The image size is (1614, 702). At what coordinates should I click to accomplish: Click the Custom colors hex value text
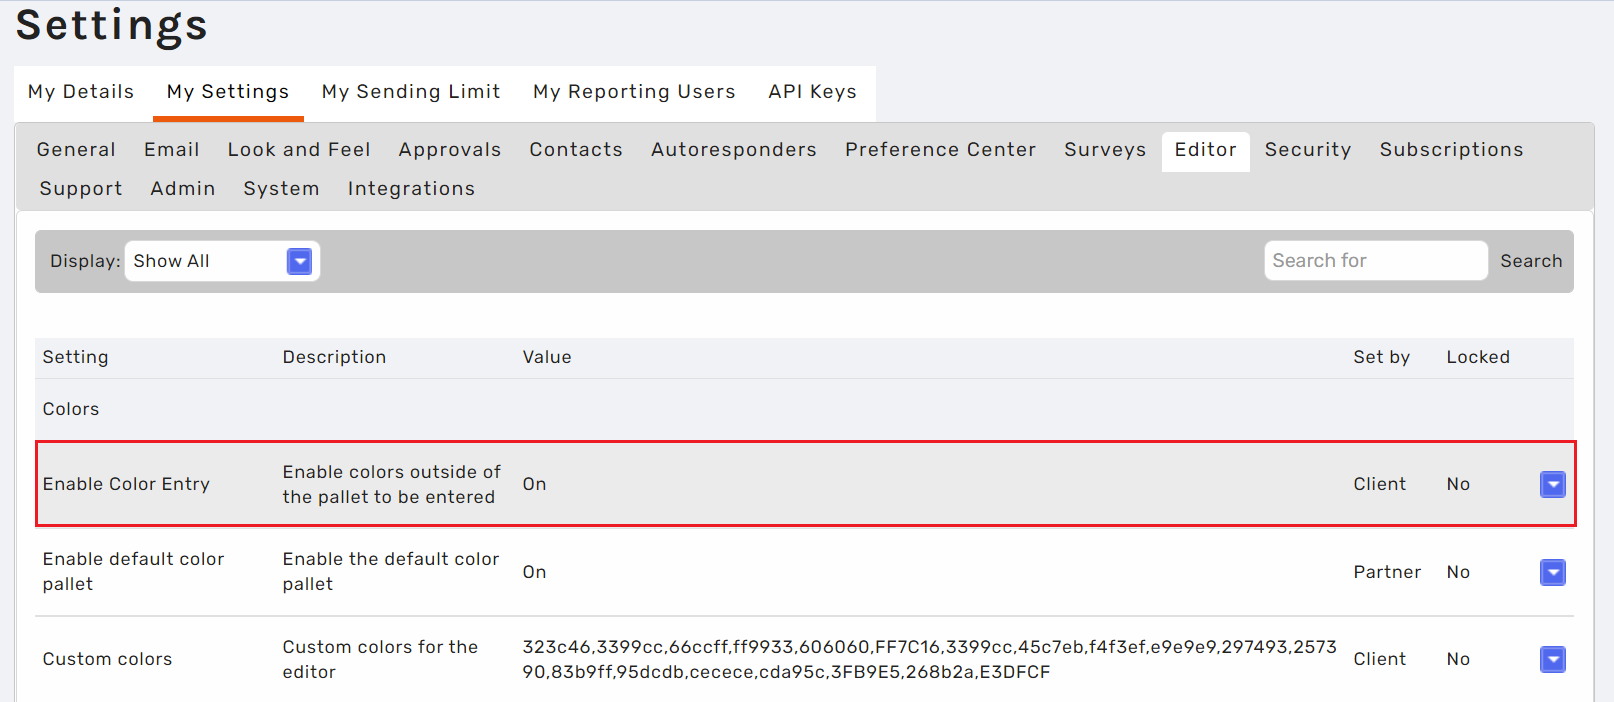coord(929,659)
